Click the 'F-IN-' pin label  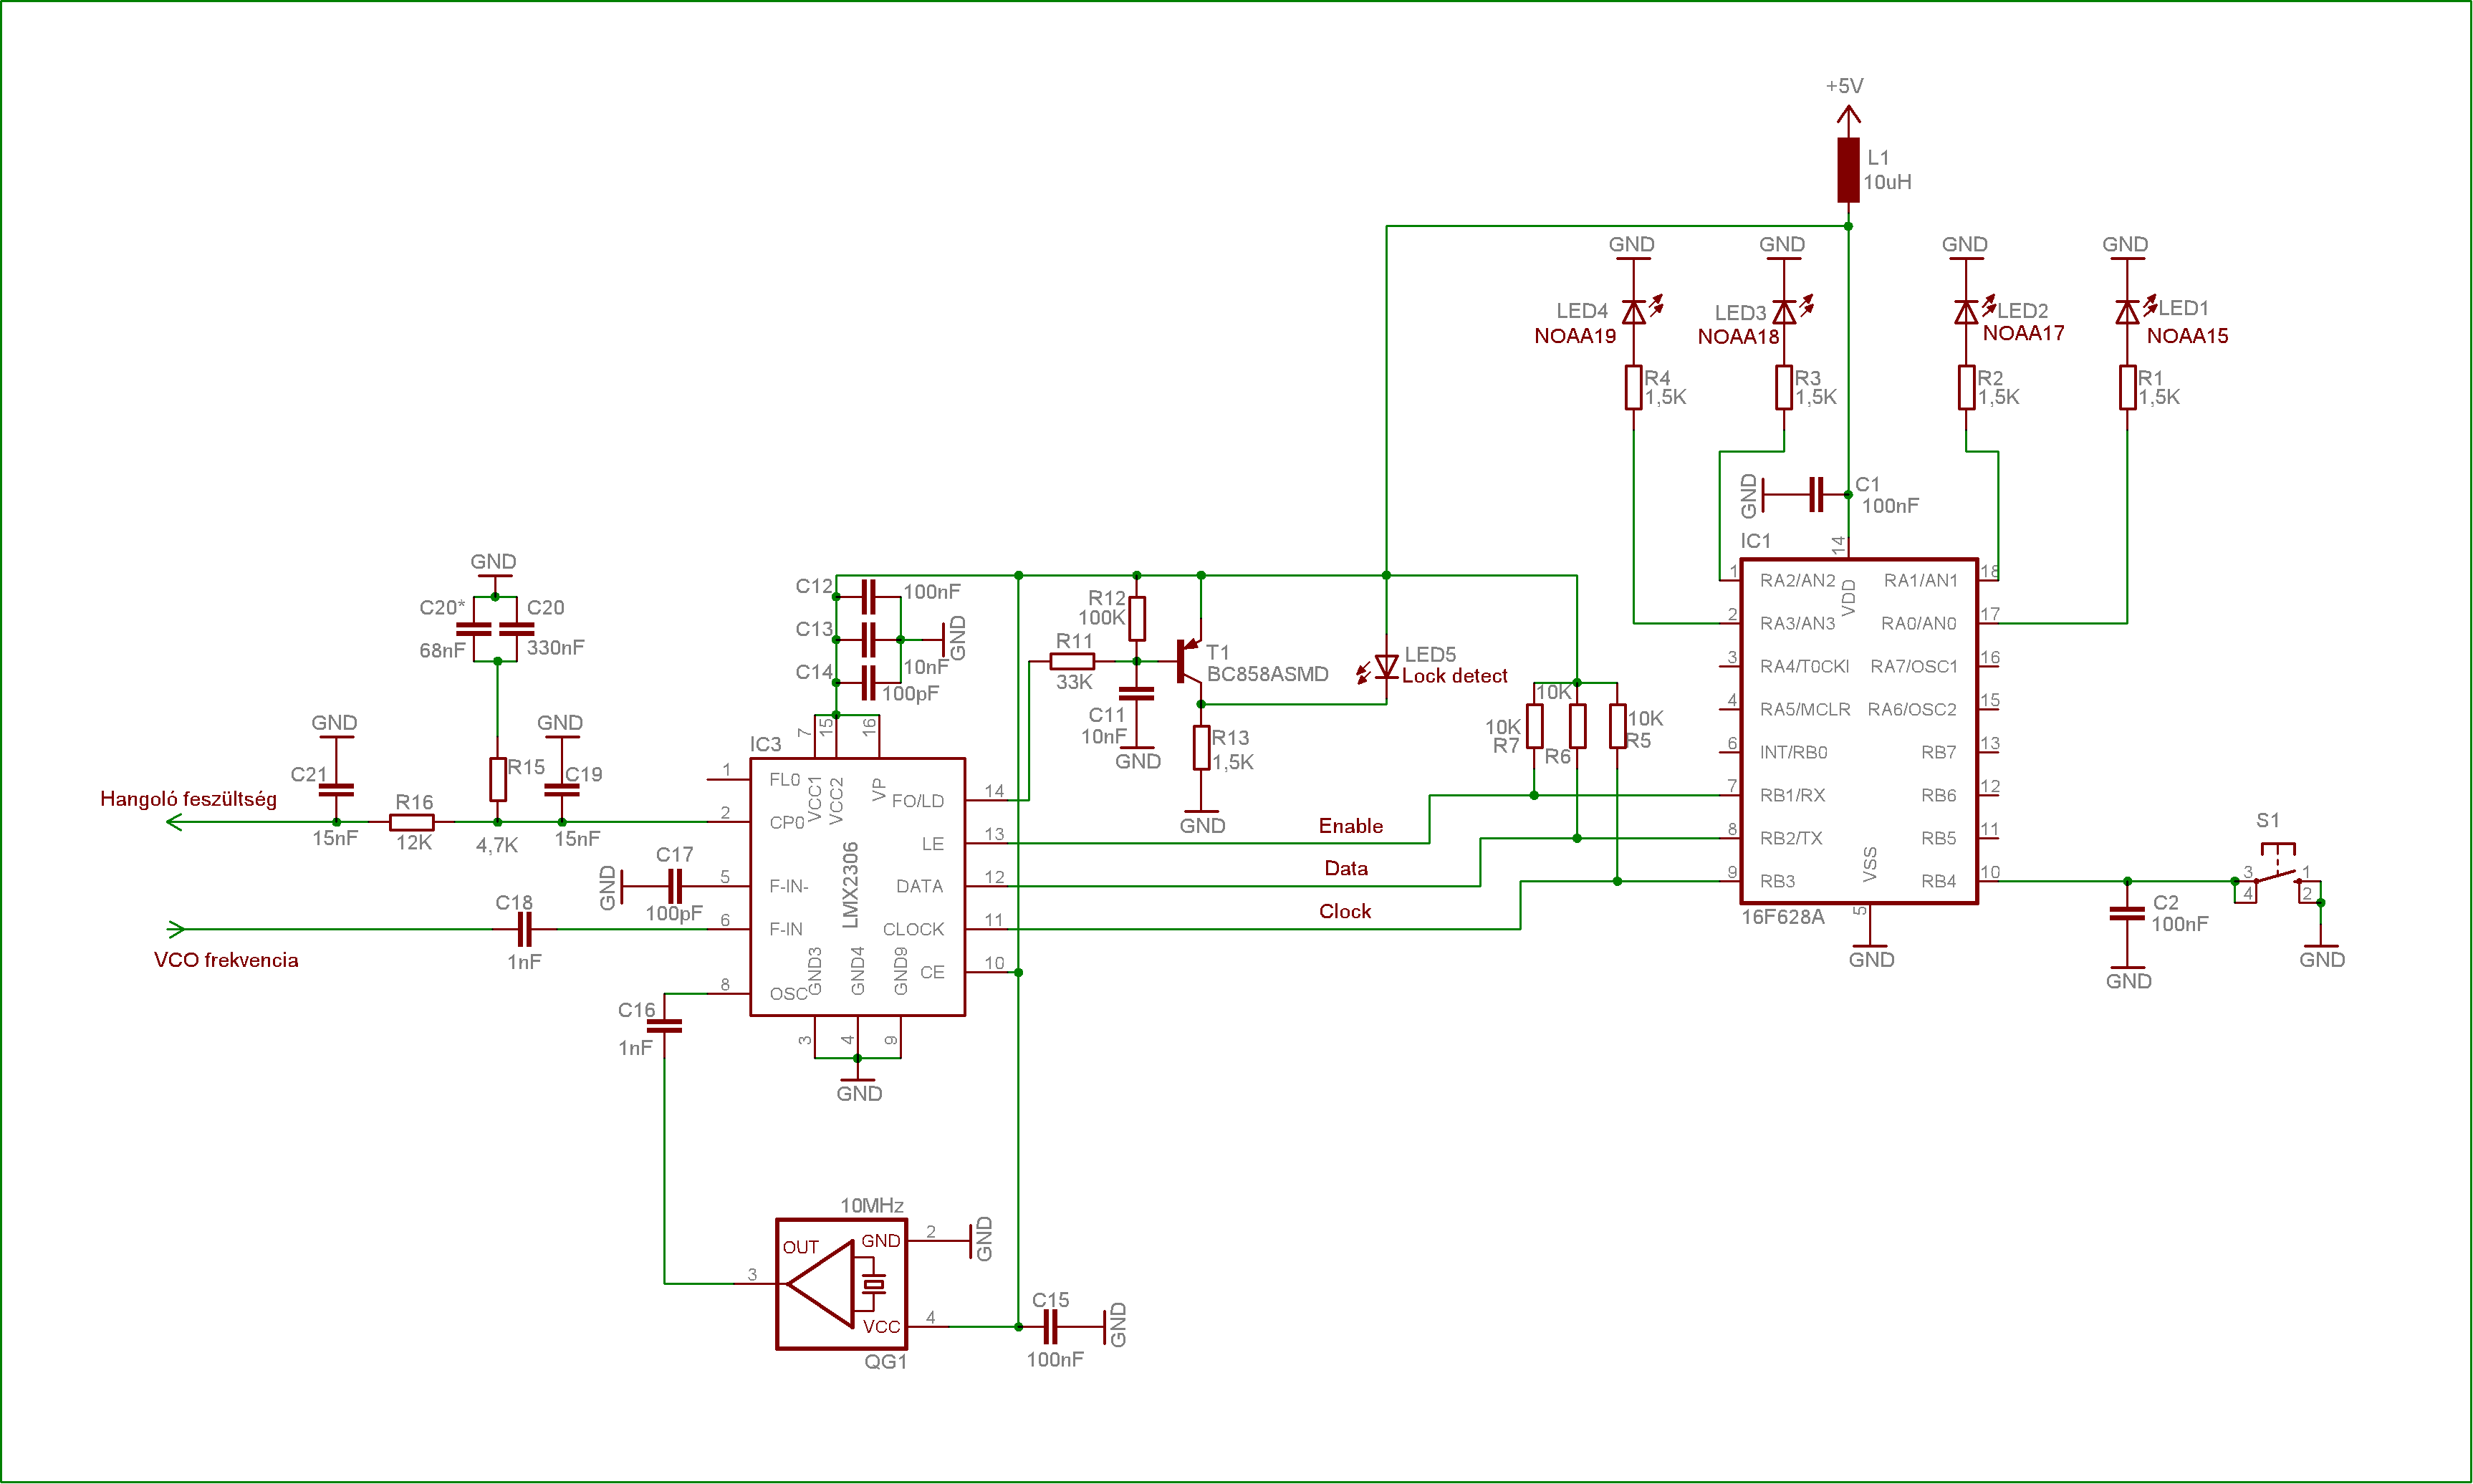pos(789,886)
